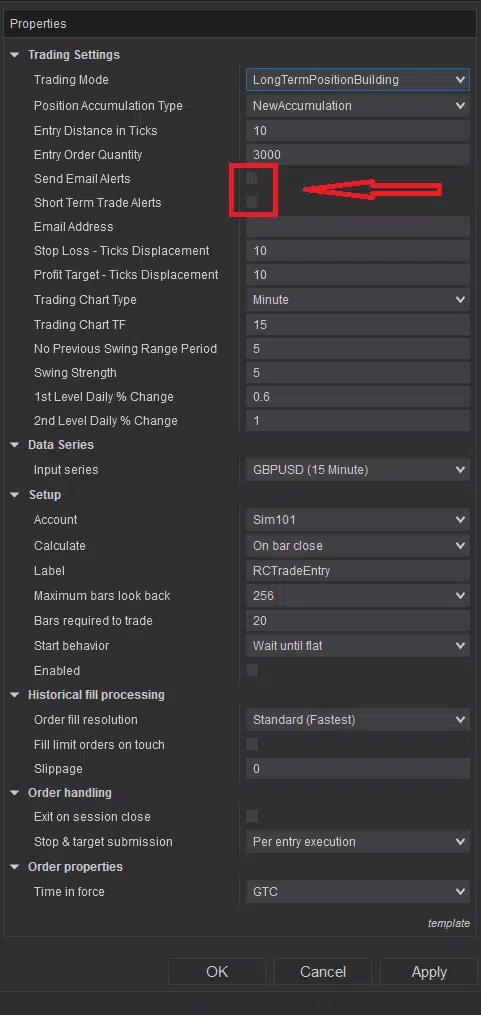The image size is (481, 1015).
Task: Open the Account Sim101 dropdown
Action: tap(357, 519)
